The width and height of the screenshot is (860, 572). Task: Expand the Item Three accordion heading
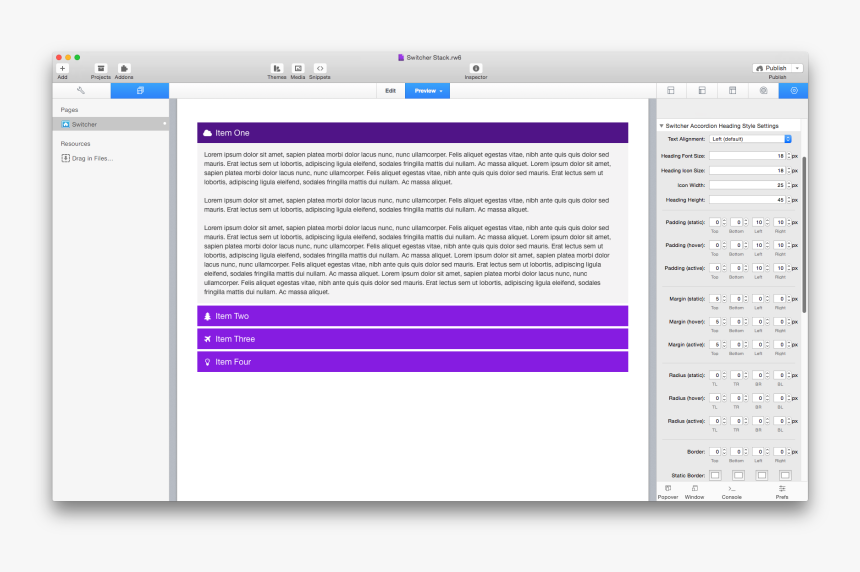click(412, 339)
